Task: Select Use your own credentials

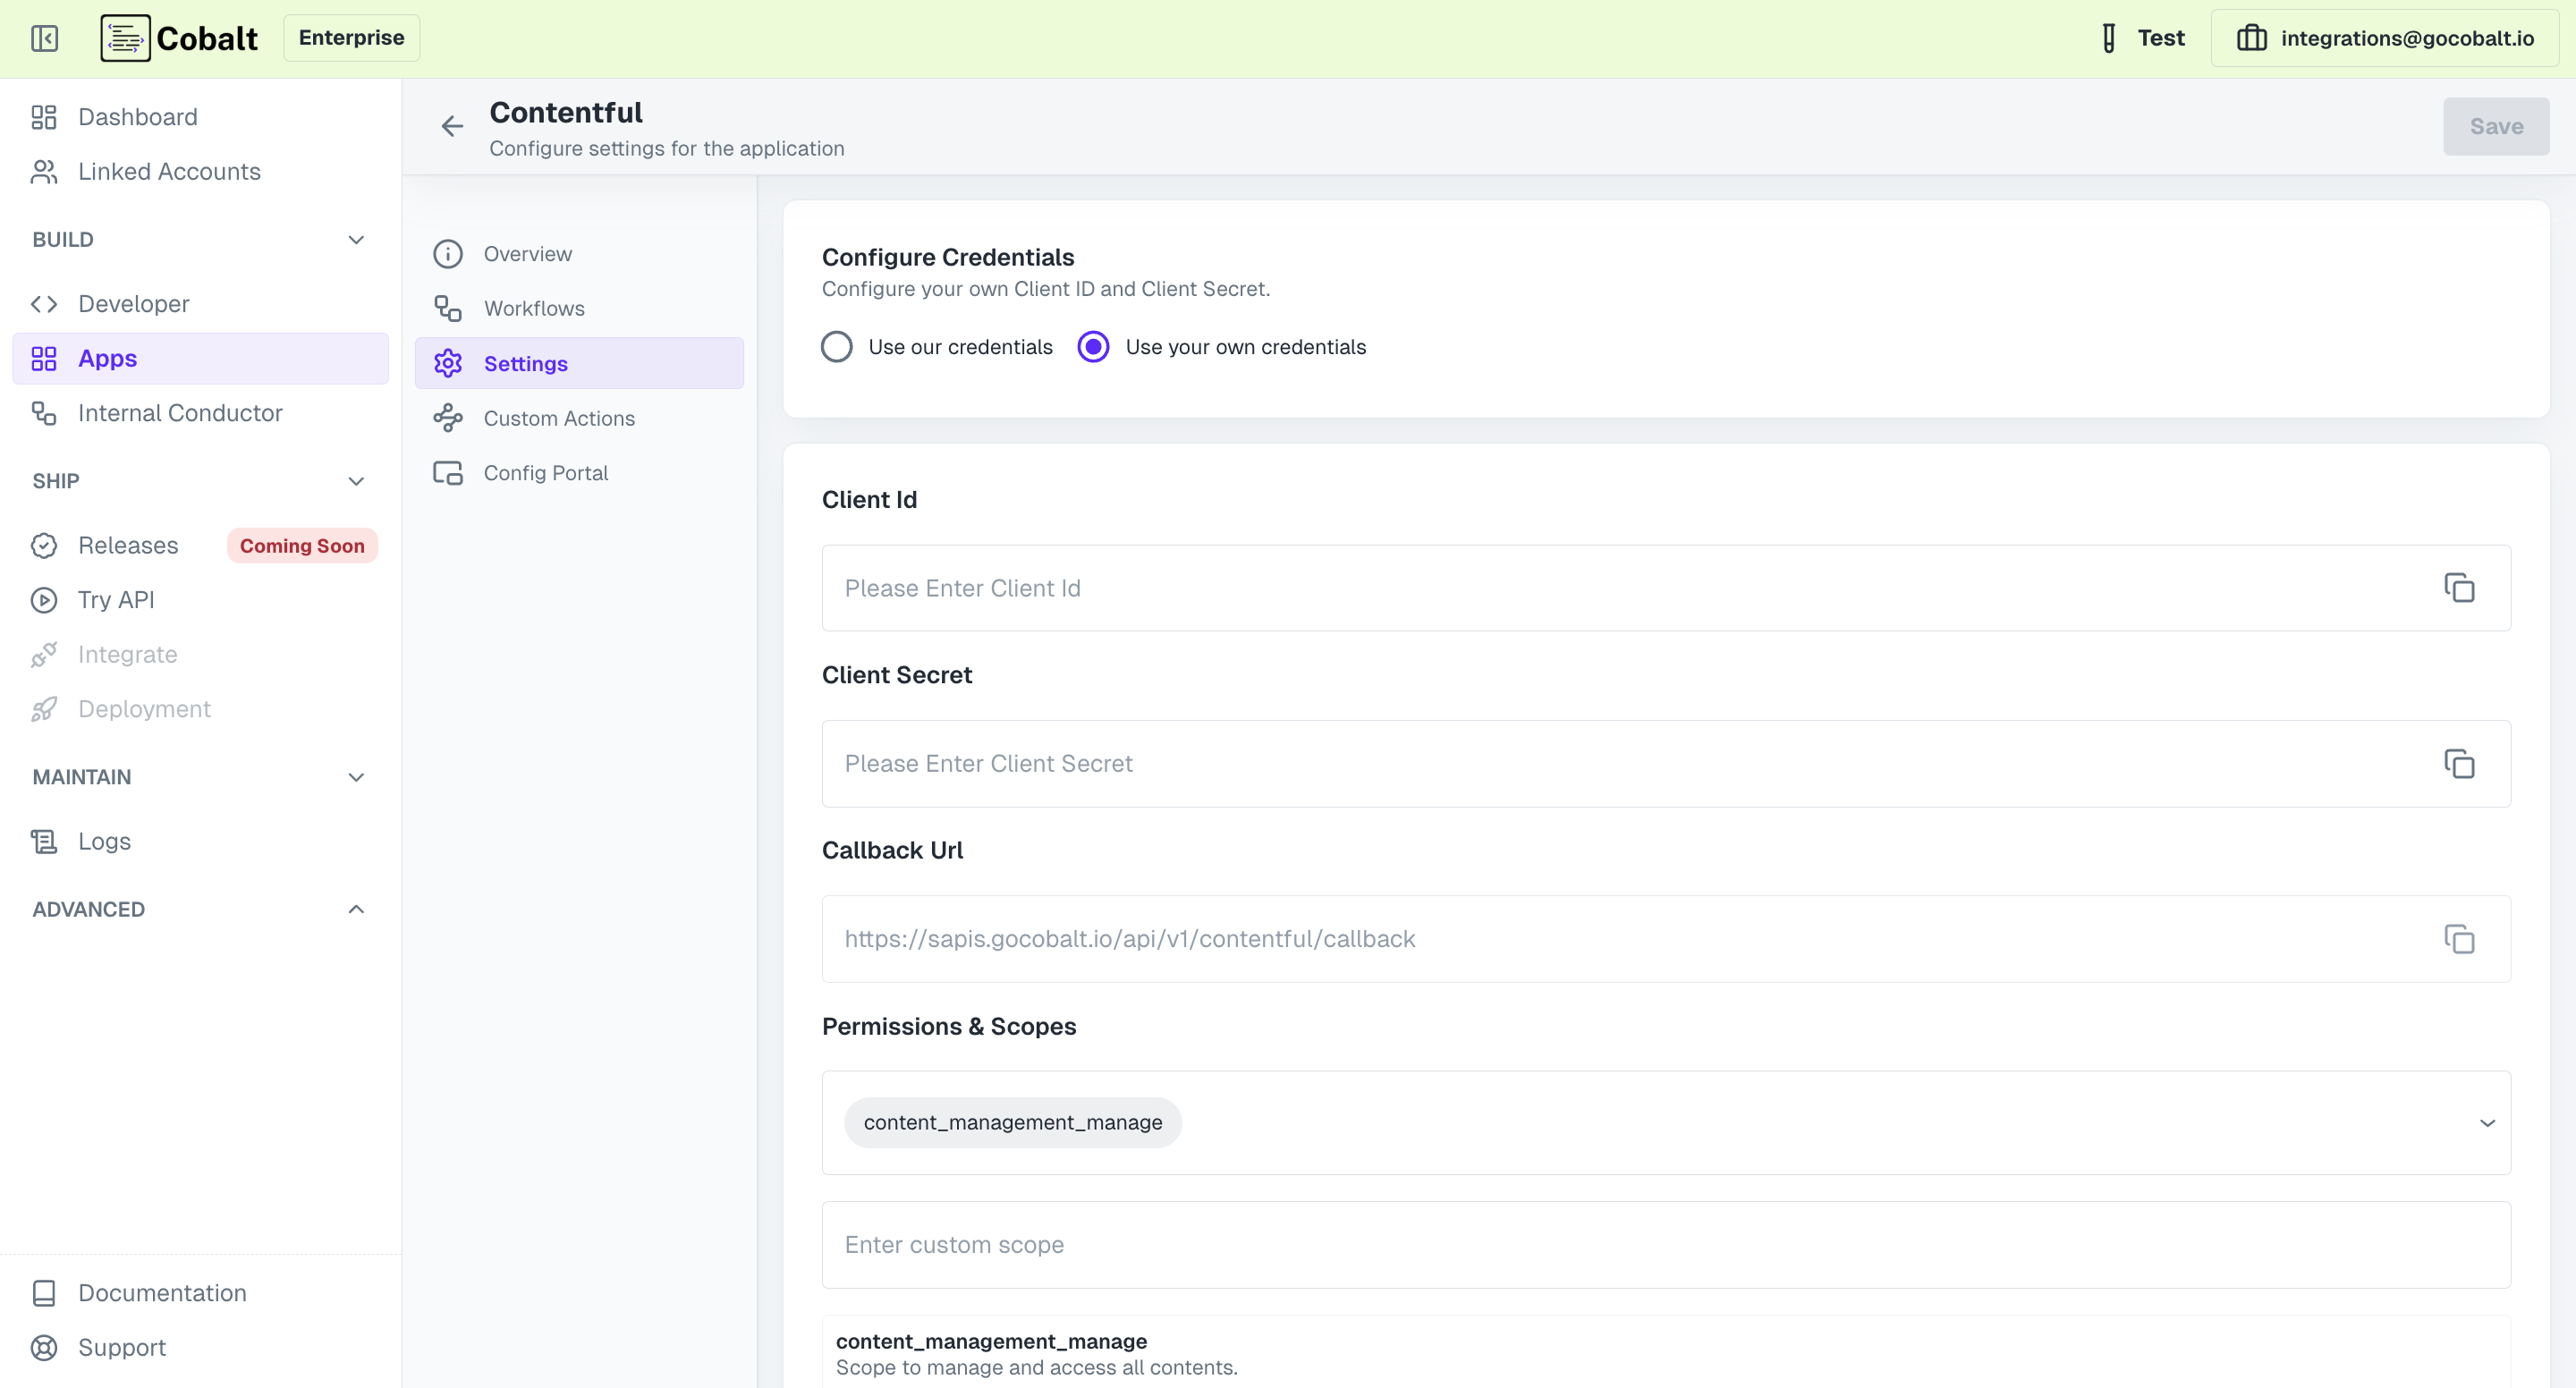Action: 1093,346
